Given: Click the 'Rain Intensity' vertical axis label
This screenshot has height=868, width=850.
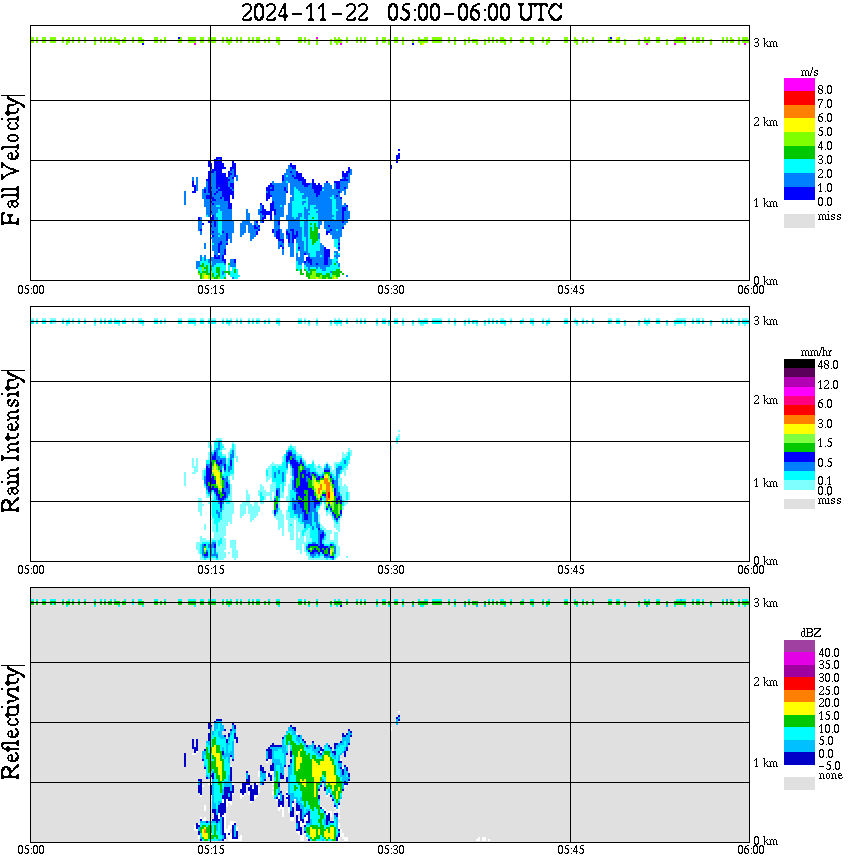Looking at the screenshot, I should (x=11, y=441).
